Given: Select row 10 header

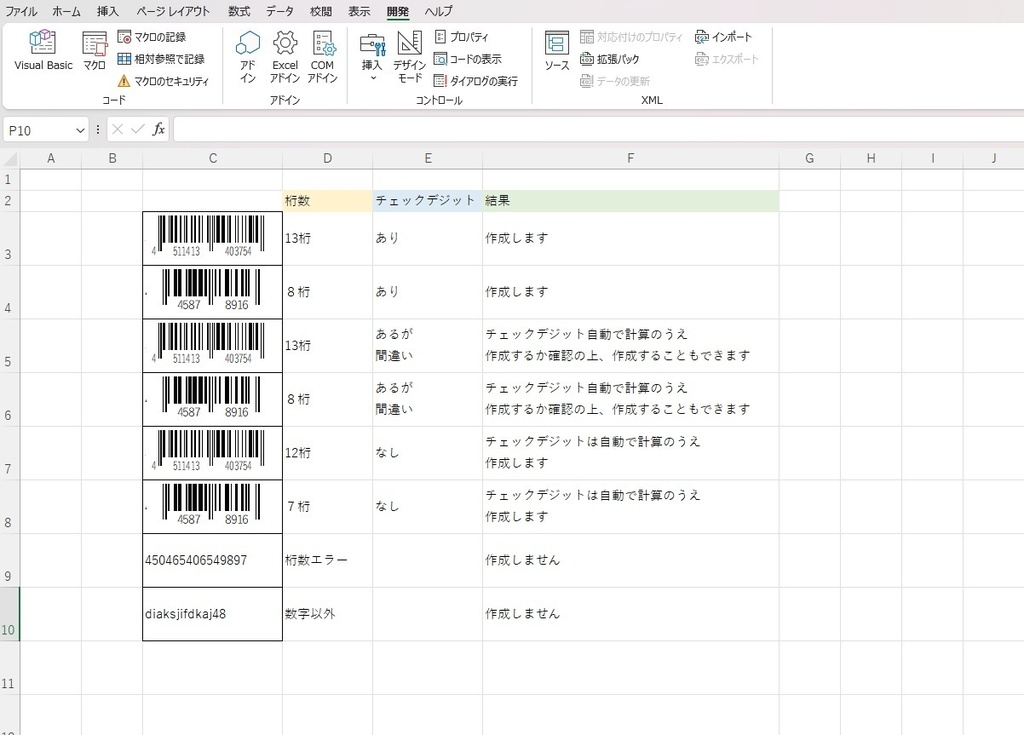Looking at the screenshot, I should (9, 614).
